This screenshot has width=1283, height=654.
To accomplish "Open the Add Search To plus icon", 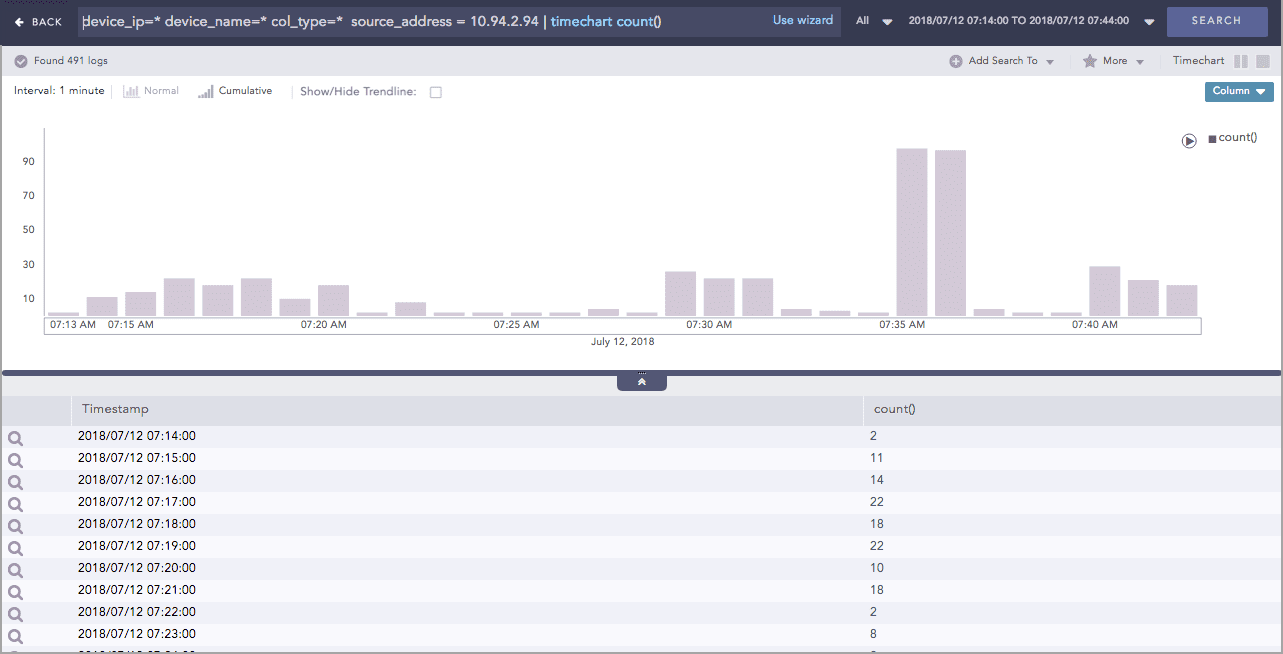I will [x=957, y=60].
